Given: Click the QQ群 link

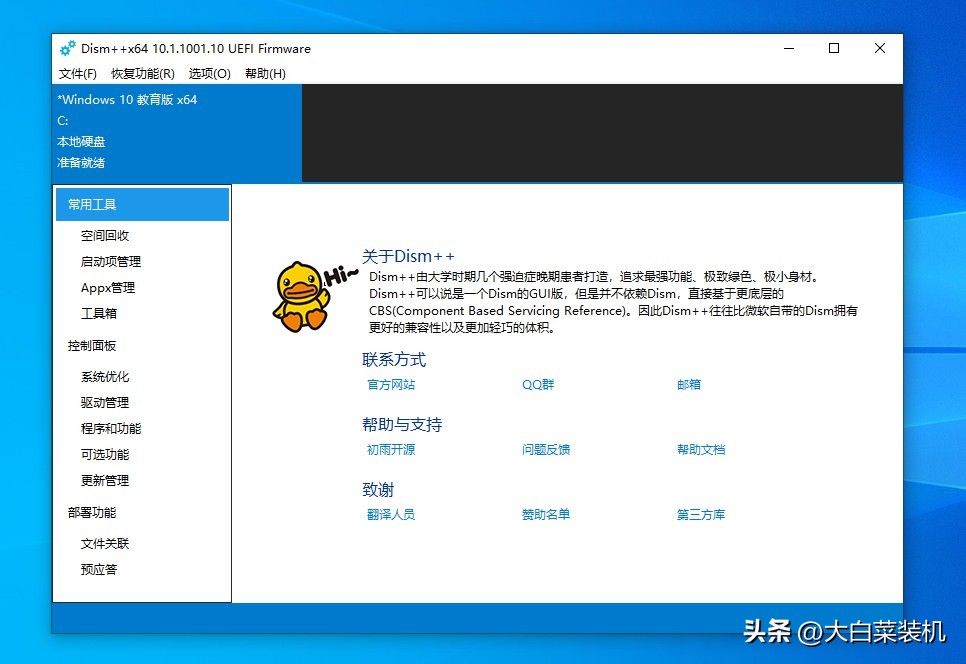Looking at the screenshot, I should (537, 384).
